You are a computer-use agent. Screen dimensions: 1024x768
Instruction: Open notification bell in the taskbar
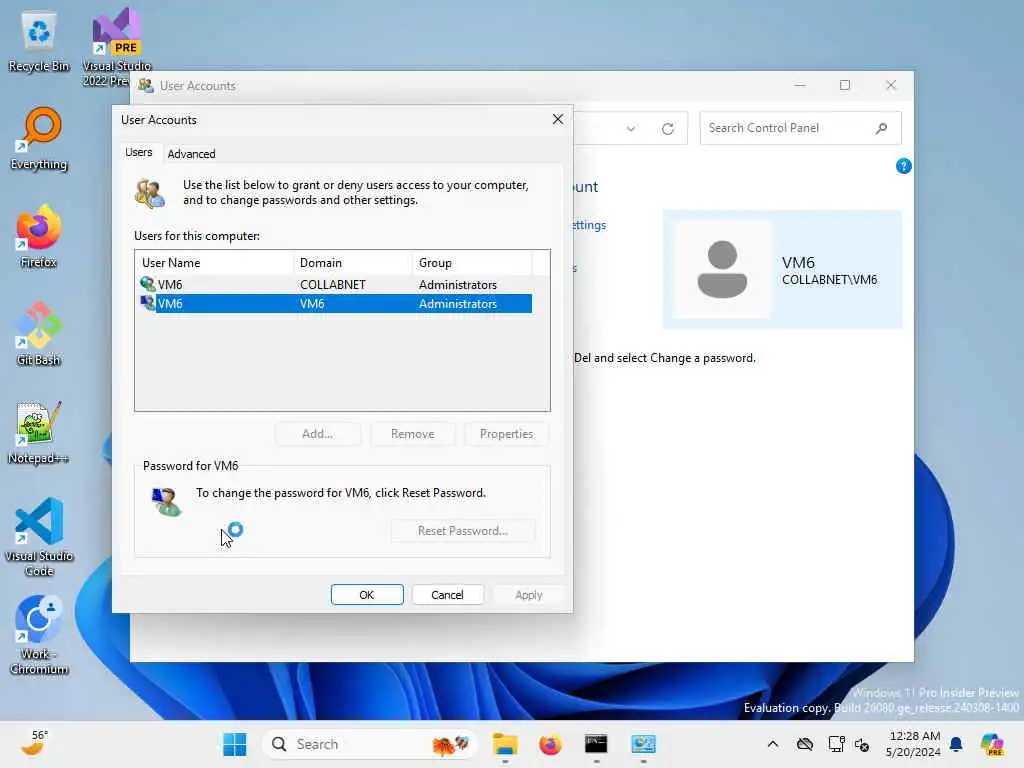pos(956,744)
